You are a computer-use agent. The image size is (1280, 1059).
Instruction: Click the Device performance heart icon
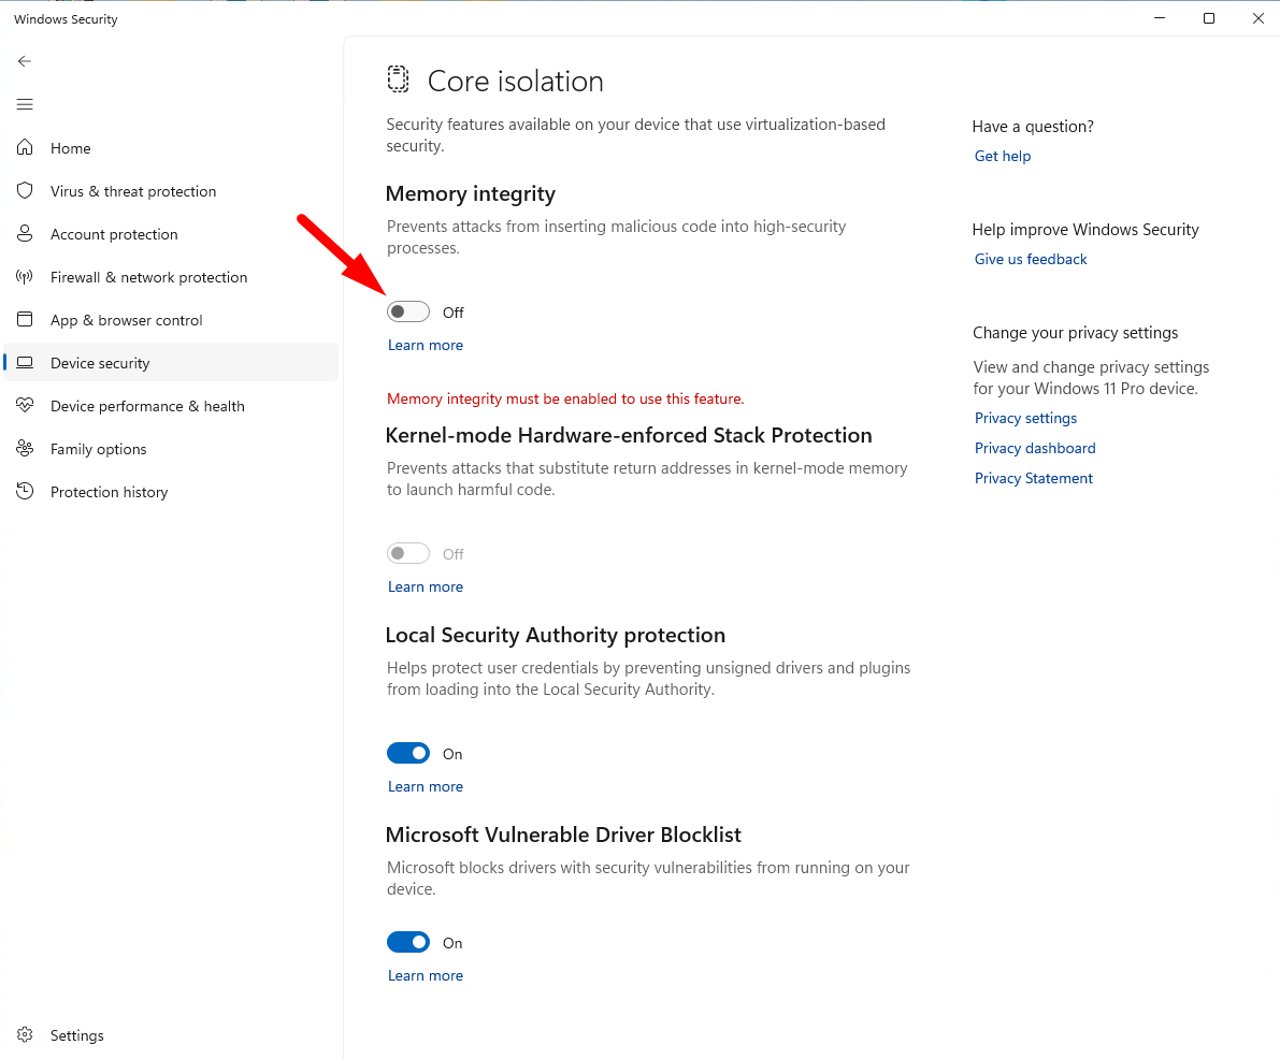tap(25, 405)
